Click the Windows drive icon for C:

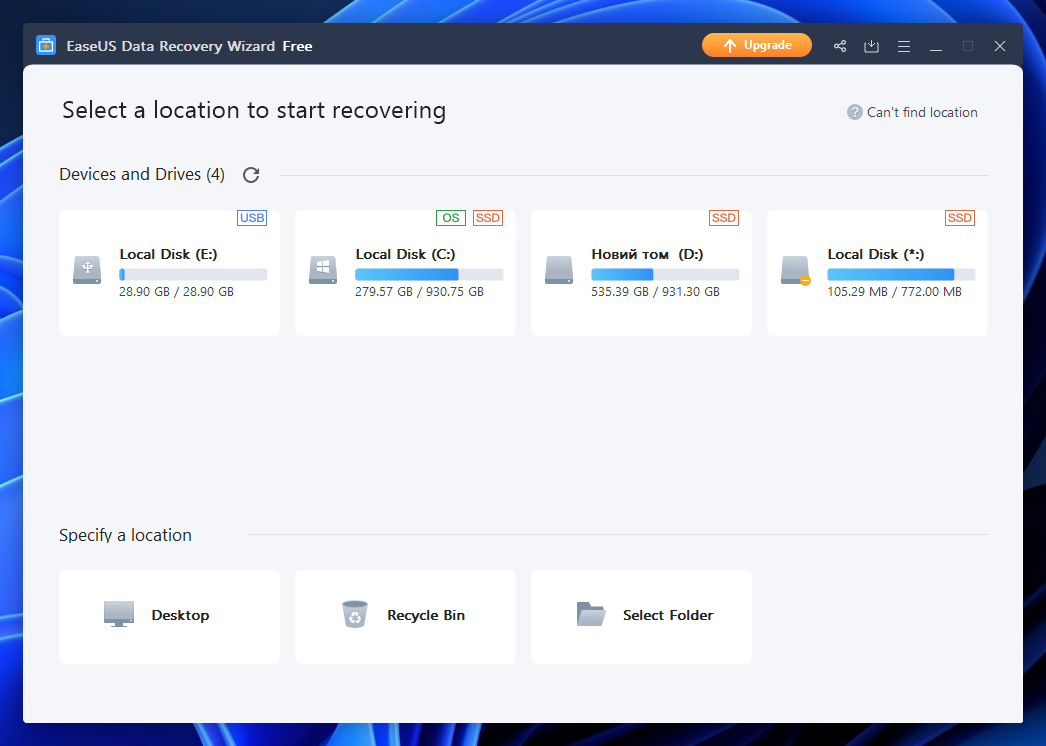tap(323, 270)
